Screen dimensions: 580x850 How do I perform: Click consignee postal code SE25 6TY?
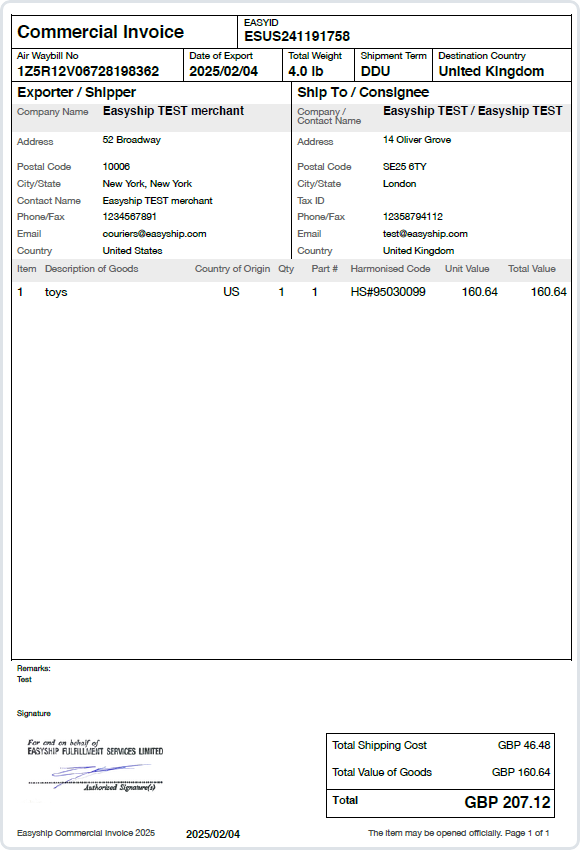(x=404, y=167)
